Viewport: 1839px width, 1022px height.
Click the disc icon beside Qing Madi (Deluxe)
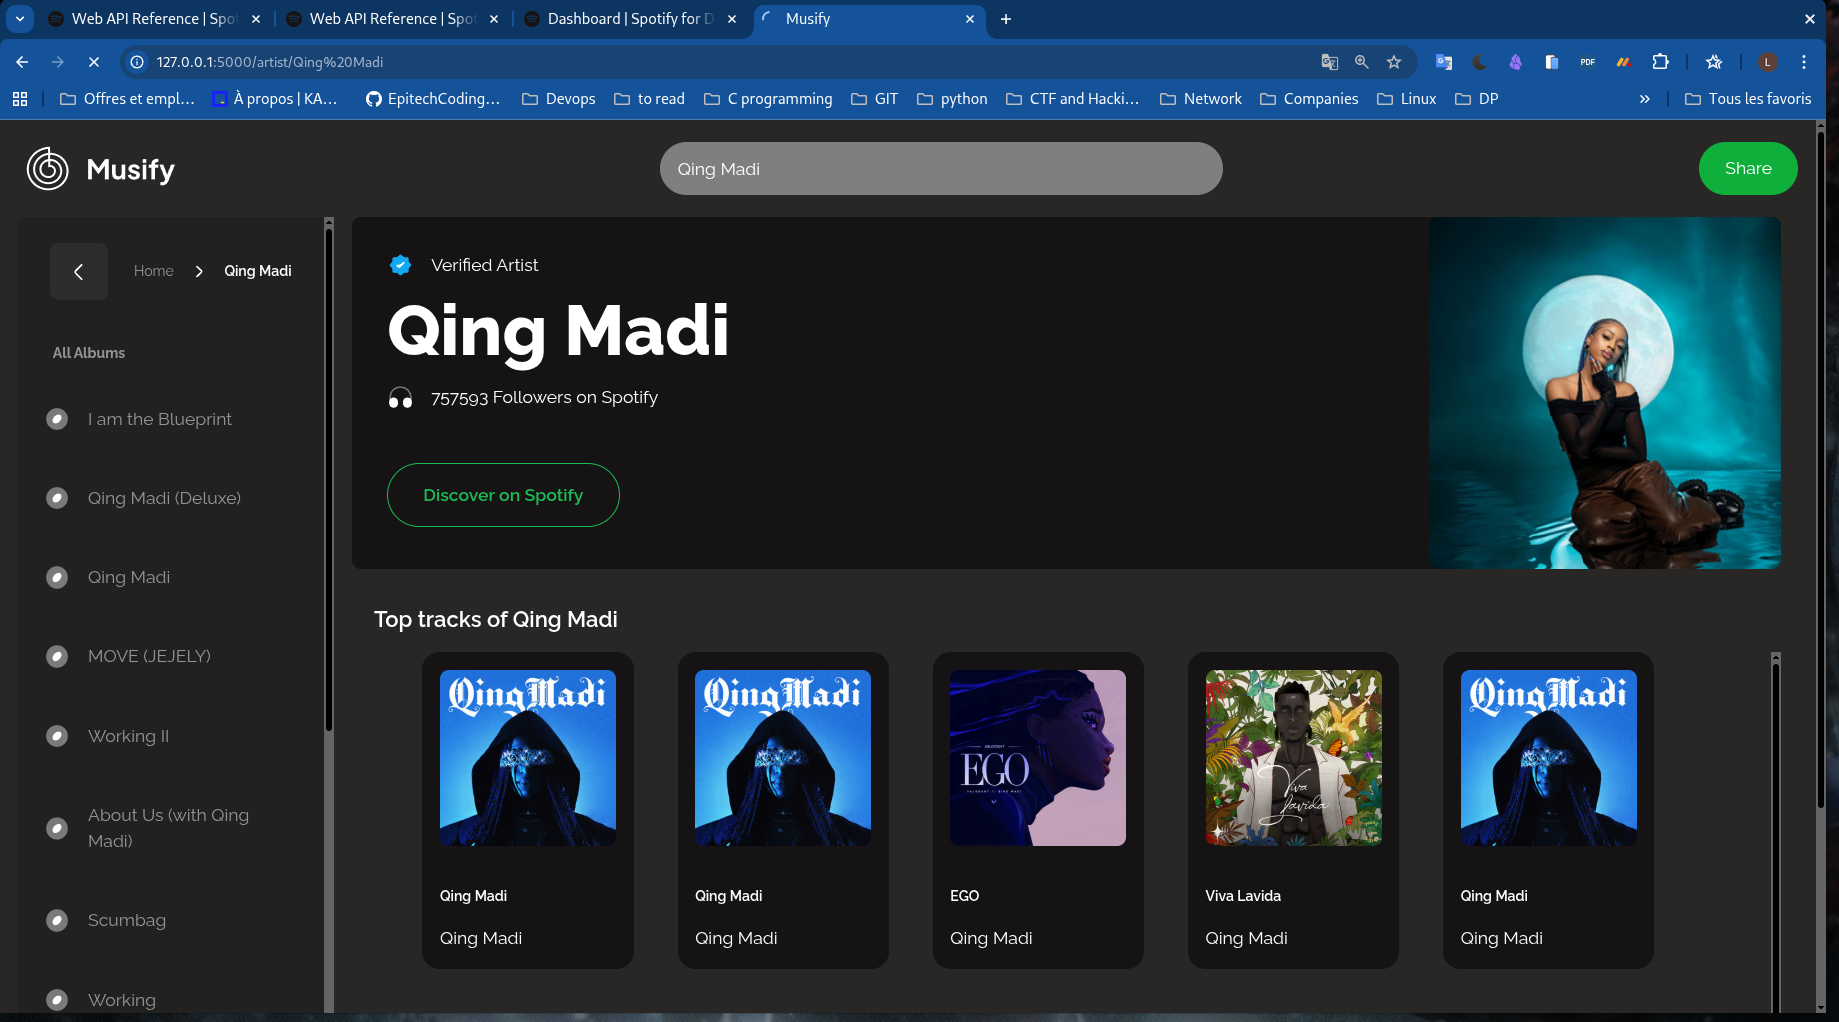point(57,498)
